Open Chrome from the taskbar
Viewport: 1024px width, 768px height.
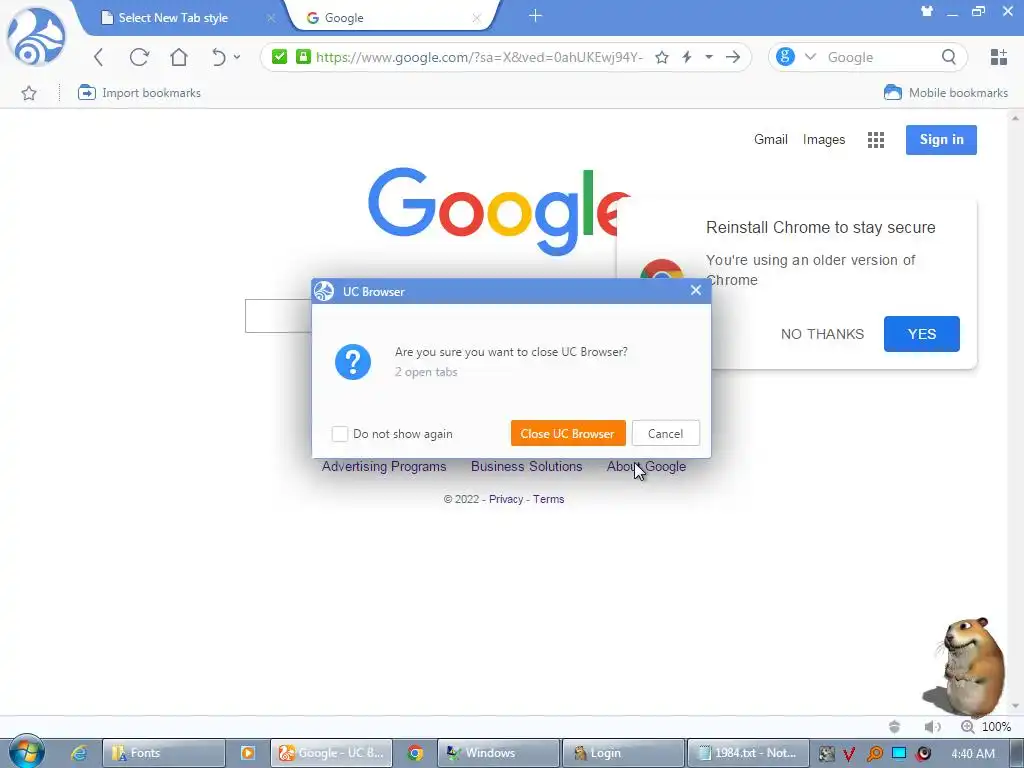point(415,753)
